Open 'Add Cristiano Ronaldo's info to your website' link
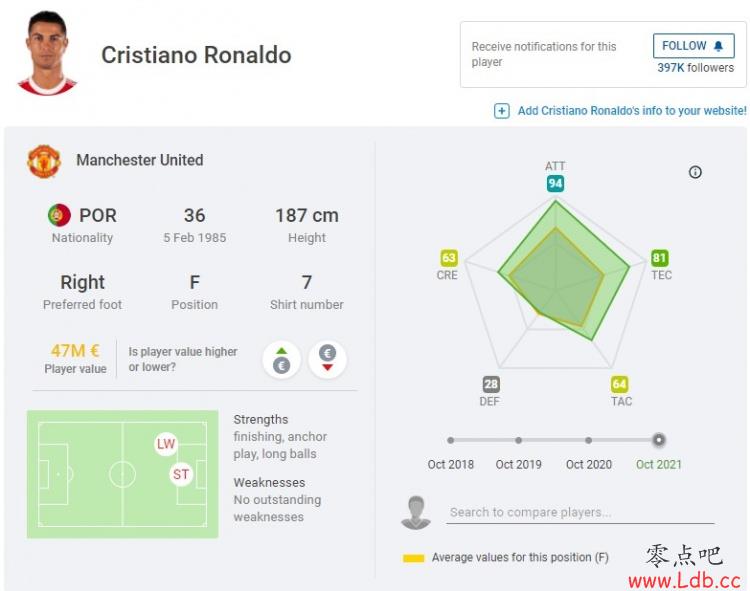This screenshot has height=591, width=750. [x=632, y=111]
